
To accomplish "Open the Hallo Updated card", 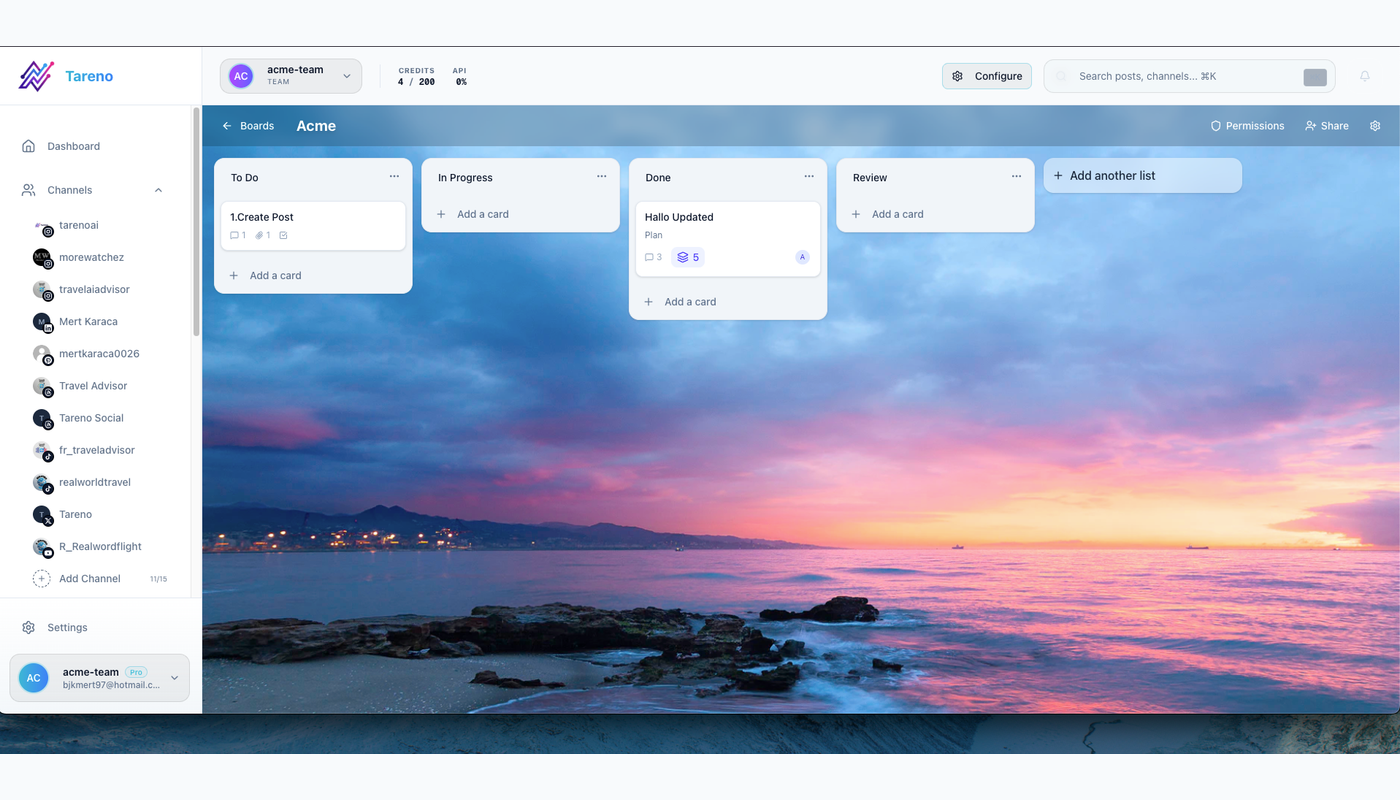I will coord(728,239).
